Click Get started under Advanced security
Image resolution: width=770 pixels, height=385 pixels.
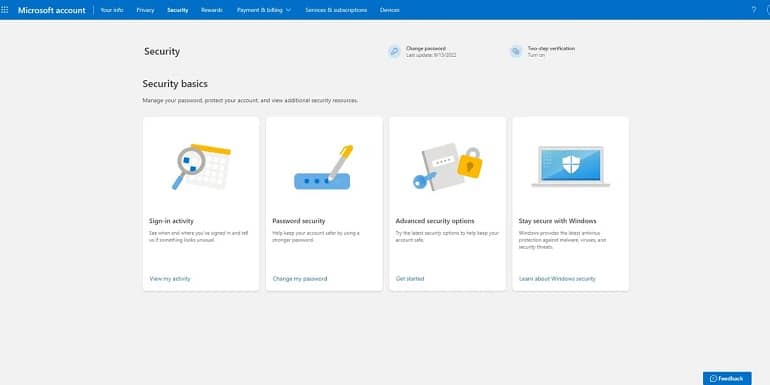pos(410,278)
